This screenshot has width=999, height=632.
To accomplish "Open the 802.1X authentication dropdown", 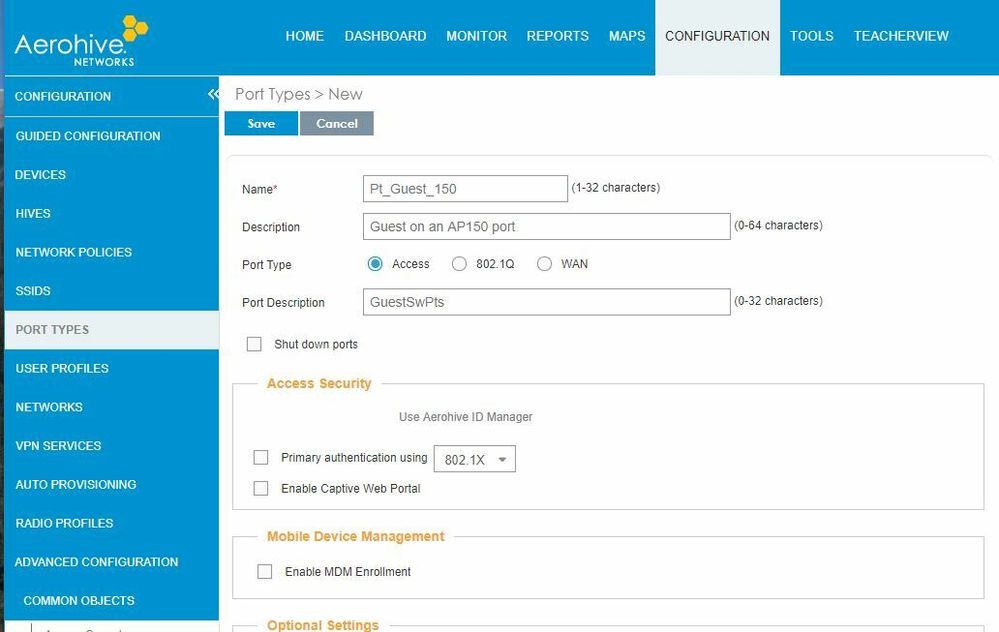I will [475, 459].
